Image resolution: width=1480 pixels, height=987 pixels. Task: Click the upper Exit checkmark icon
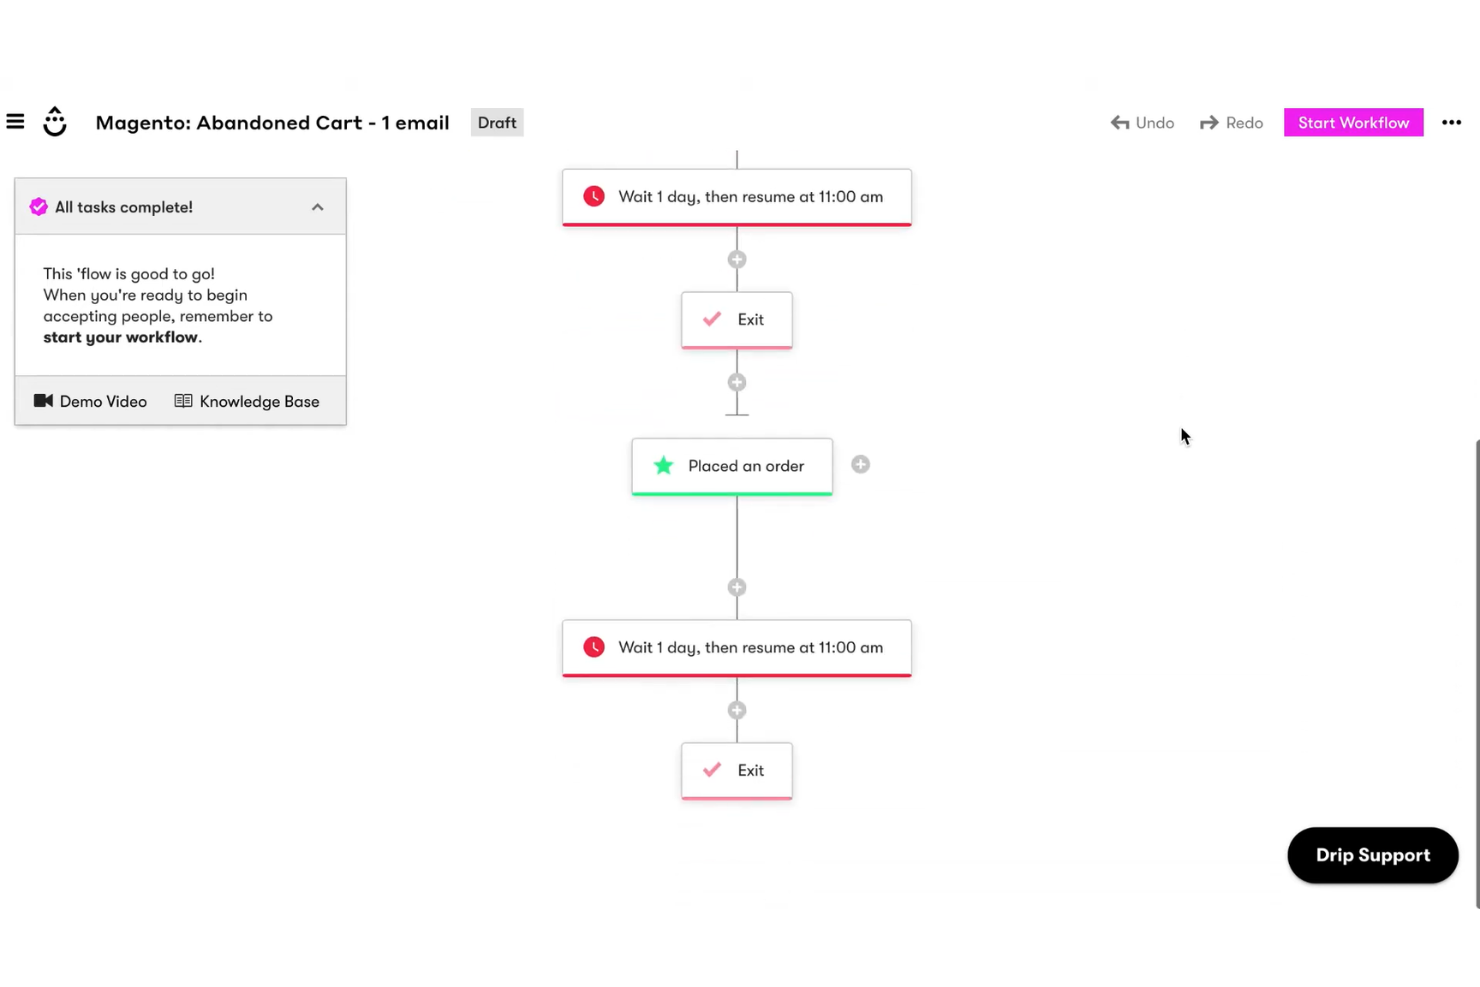pos(712,319)
